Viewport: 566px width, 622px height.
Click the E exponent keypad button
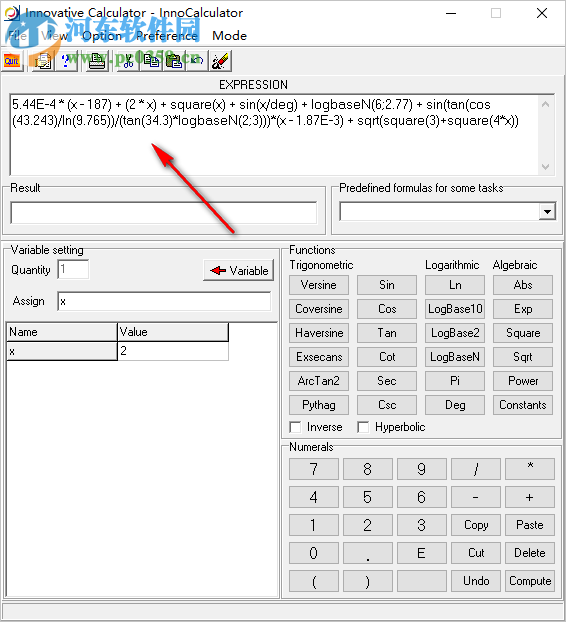click(x=422, y=553)
